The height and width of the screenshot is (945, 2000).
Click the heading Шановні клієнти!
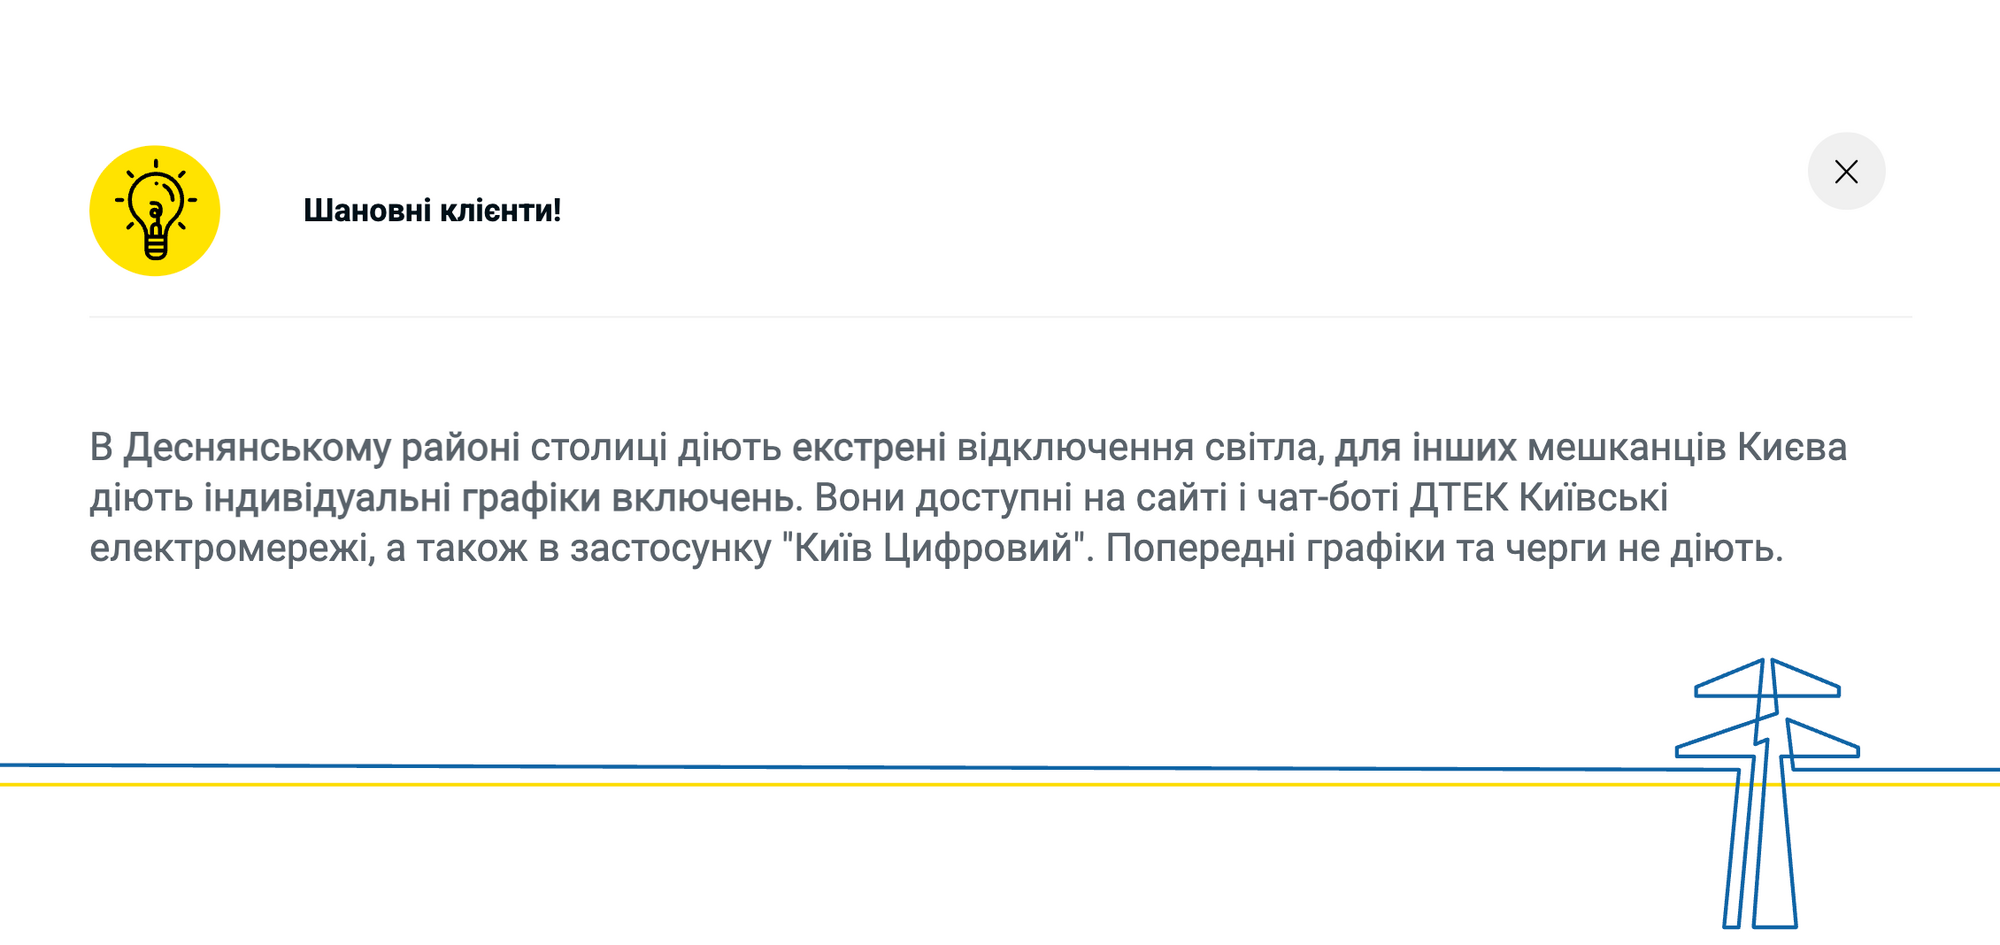(x=432, y=210)
